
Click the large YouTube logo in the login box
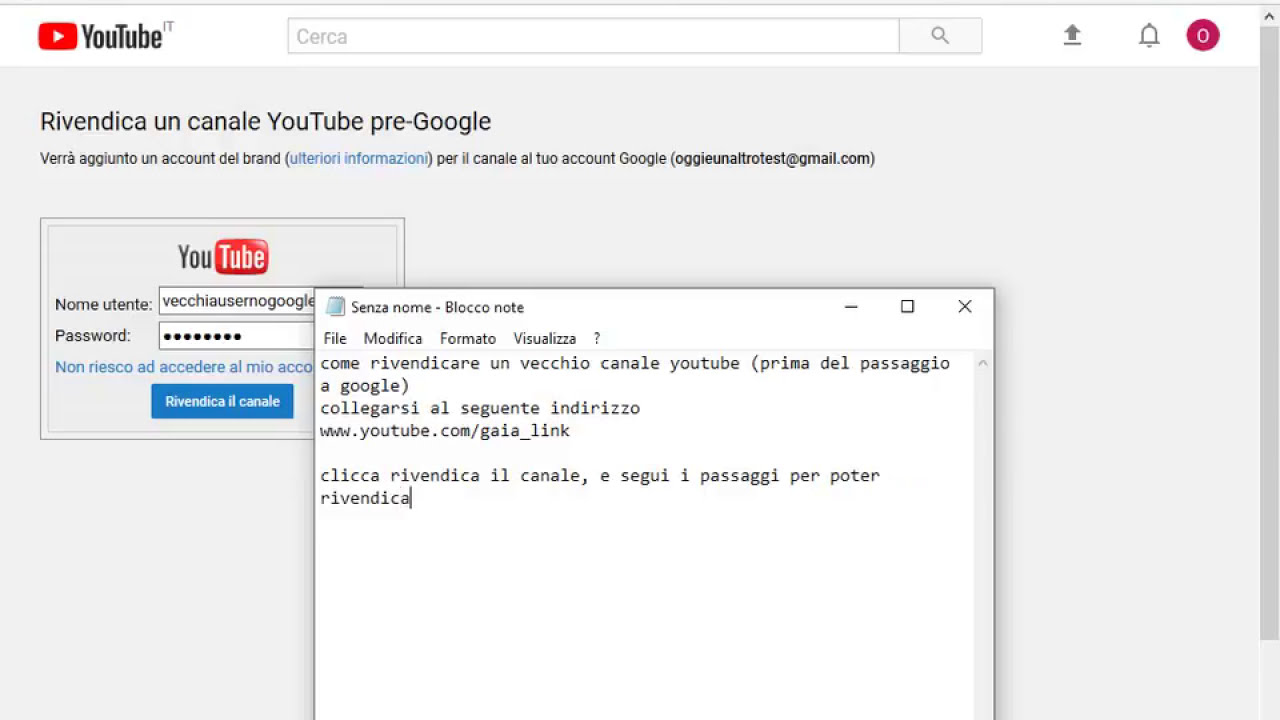[x=223, y=257]
